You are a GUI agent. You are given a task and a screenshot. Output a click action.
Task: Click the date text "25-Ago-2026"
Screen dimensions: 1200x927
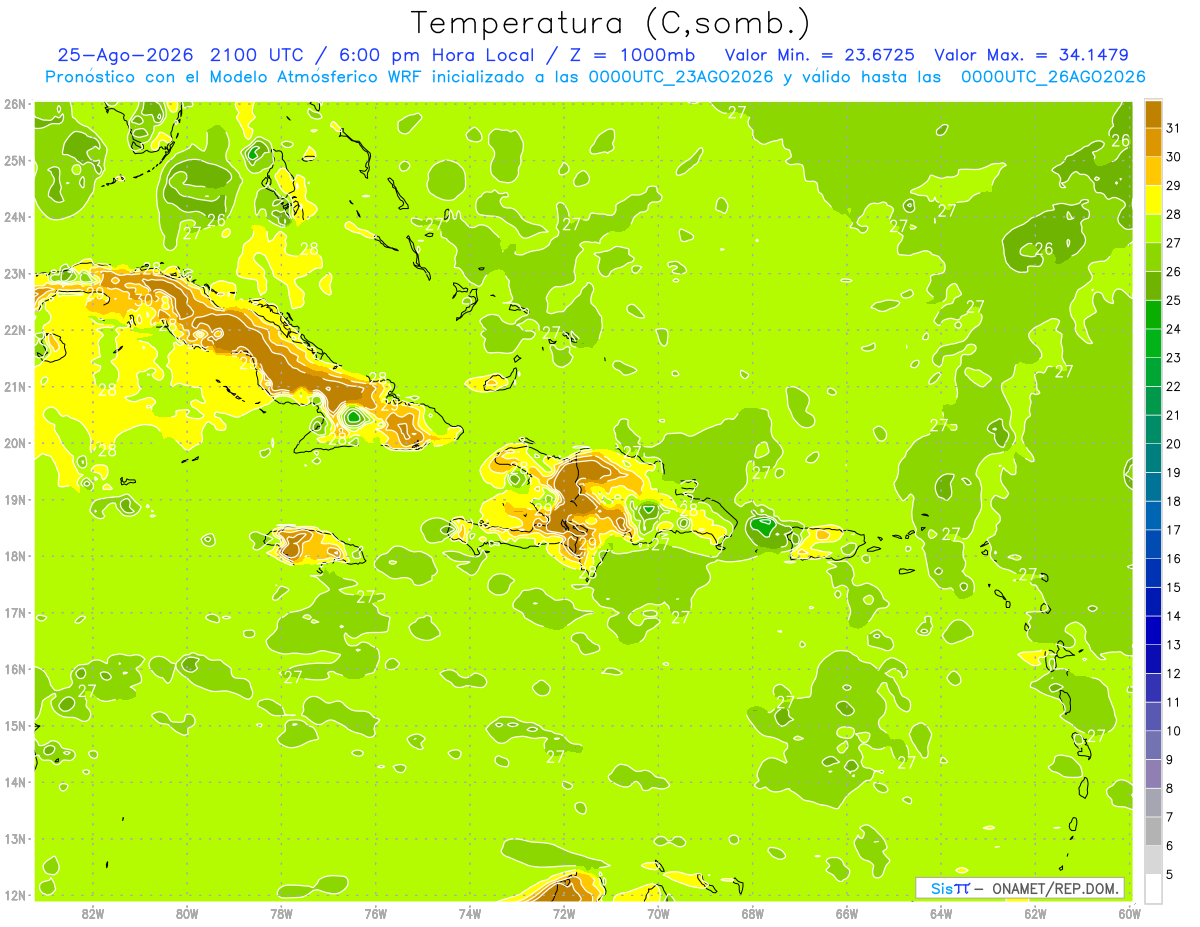coord(125,55)
